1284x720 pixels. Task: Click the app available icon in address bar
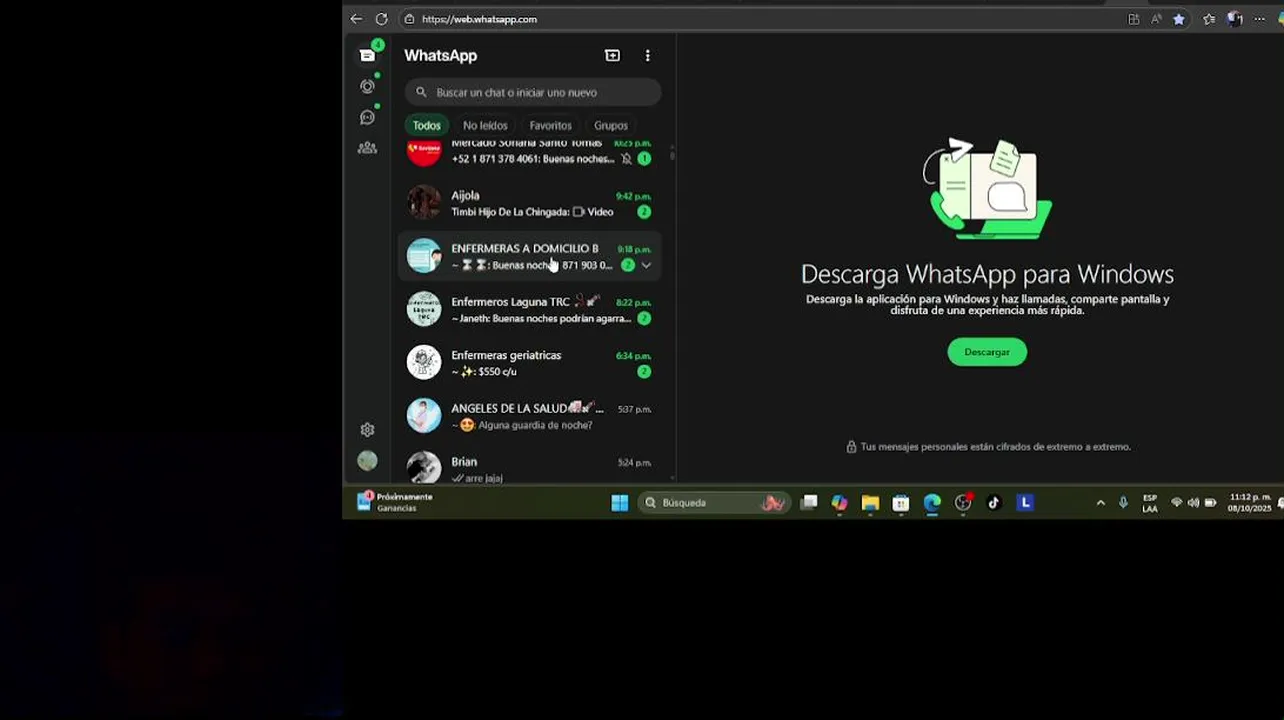pyautogui.click(x=1133, y=19)
